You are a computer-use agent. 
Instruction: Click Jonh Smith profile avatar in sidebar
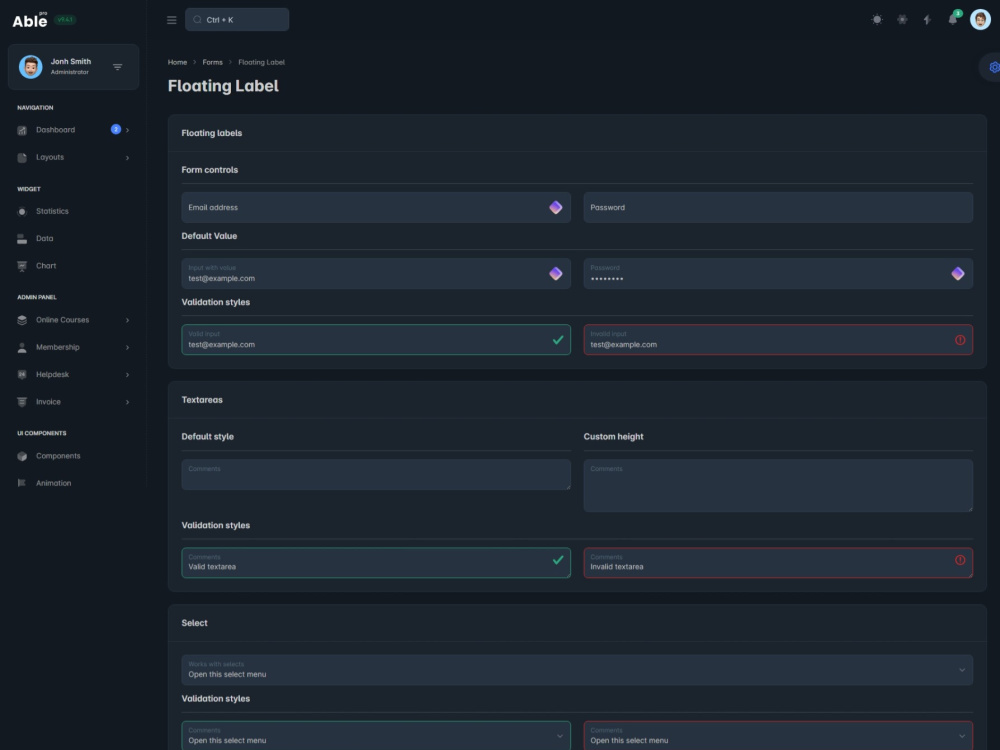(x=31, y=66)
